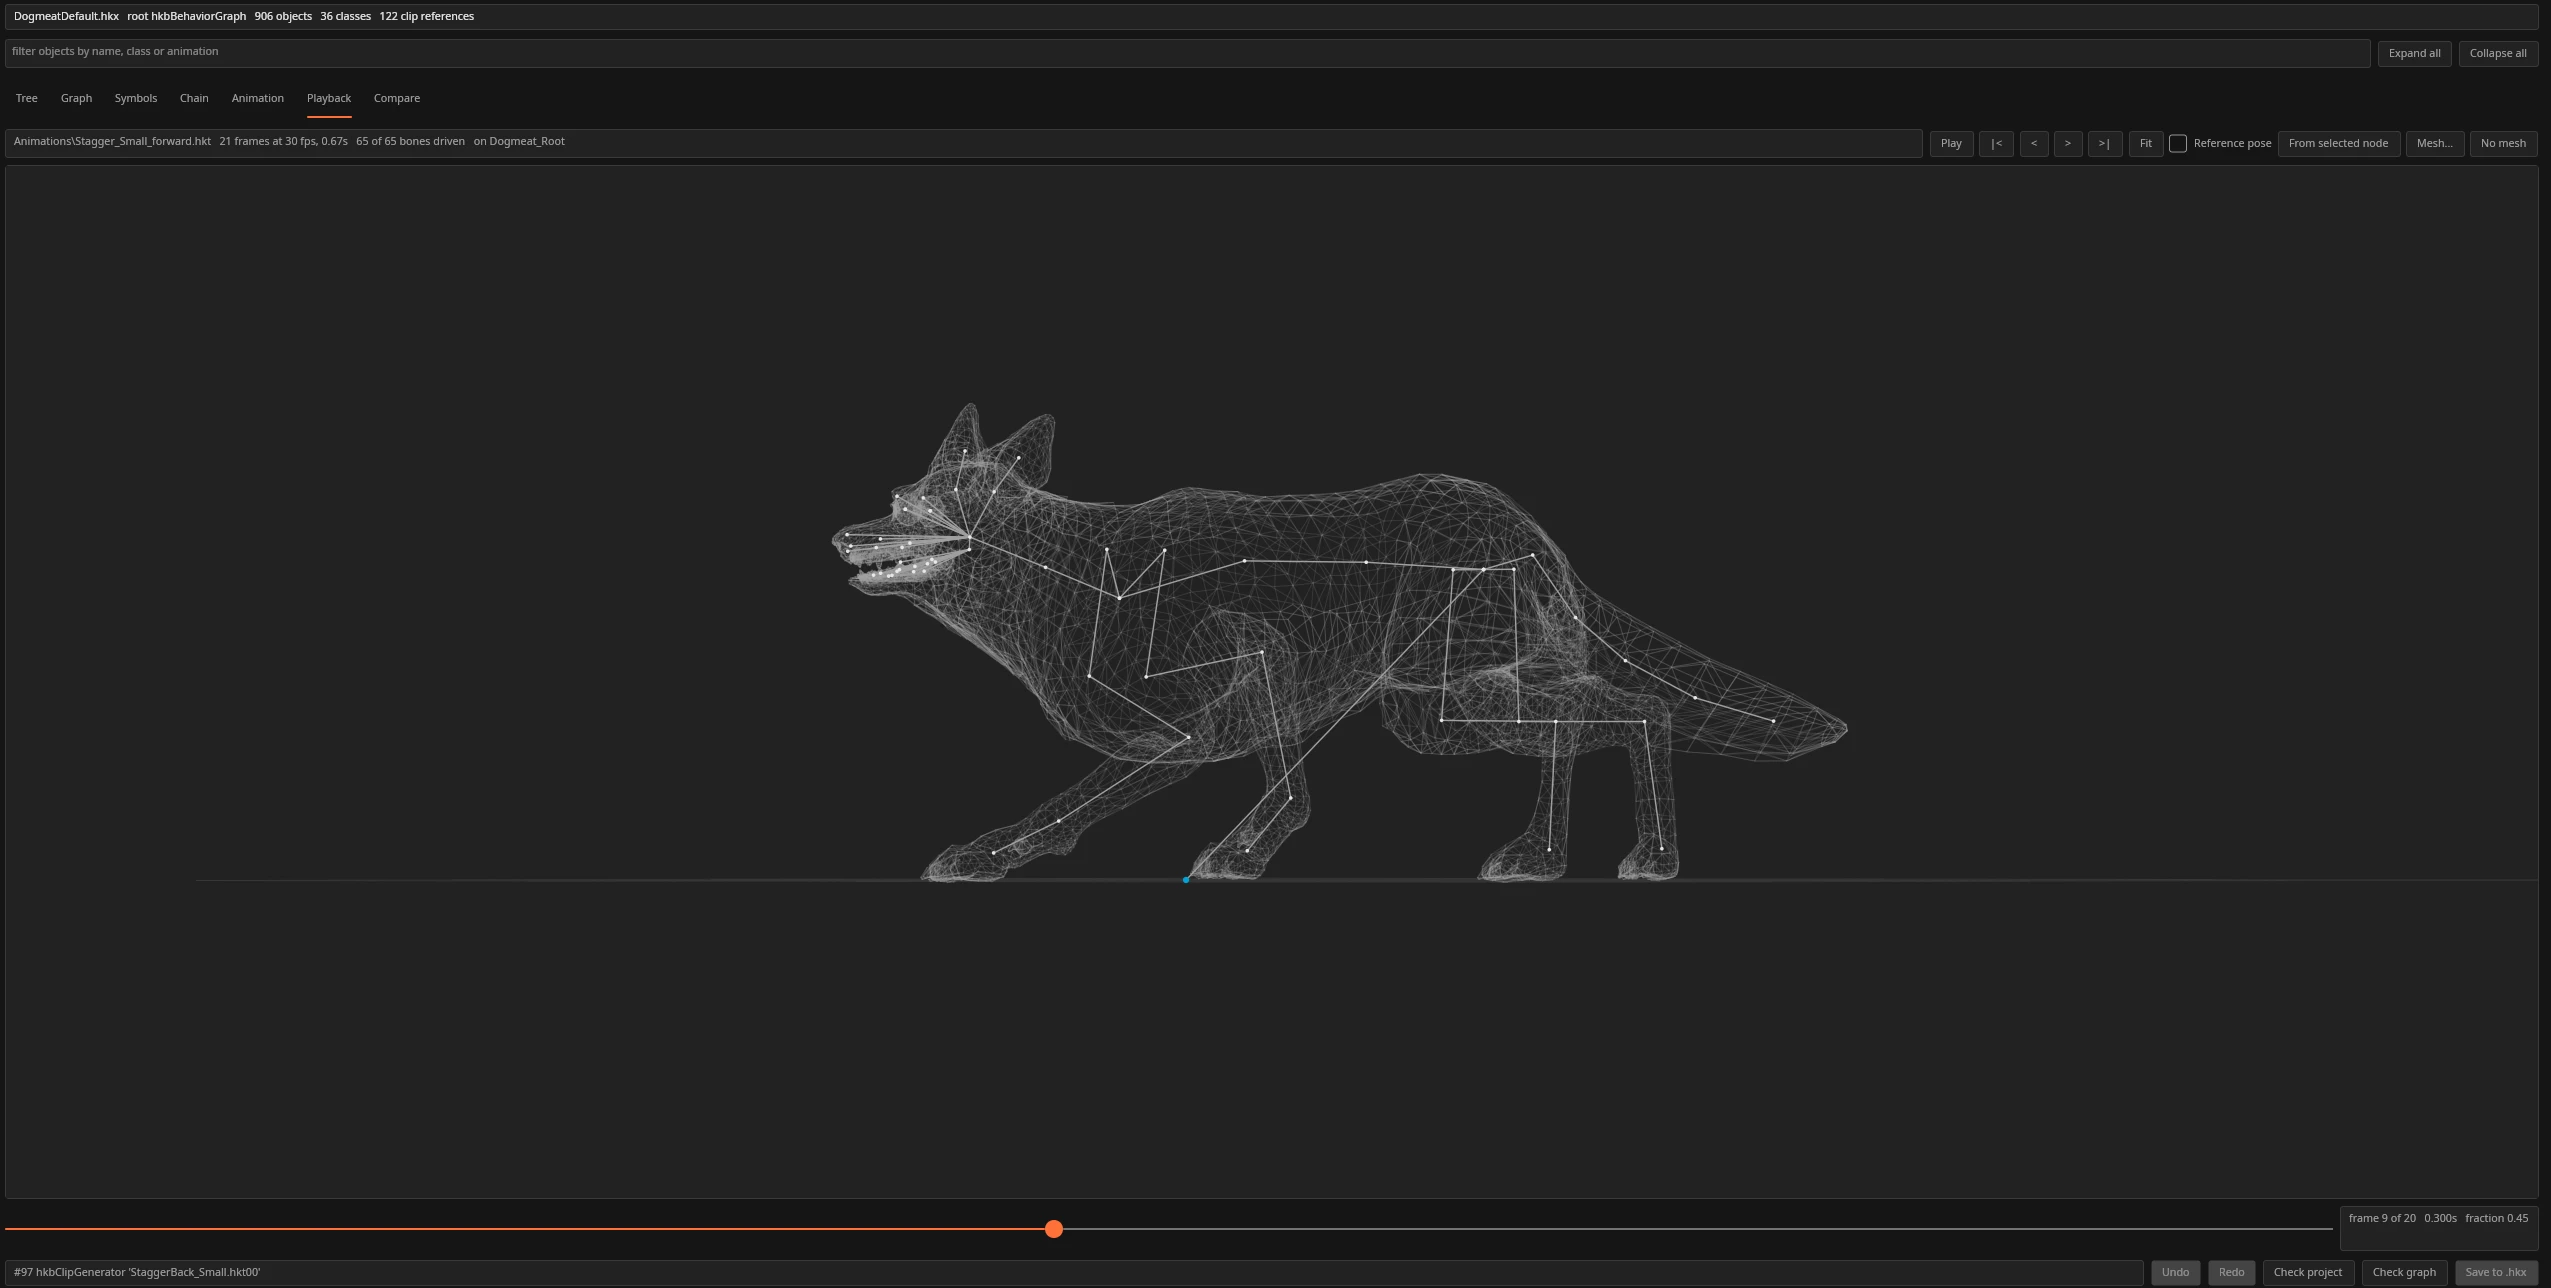
Task: Select the Playback tab
Action: [329, 98]
